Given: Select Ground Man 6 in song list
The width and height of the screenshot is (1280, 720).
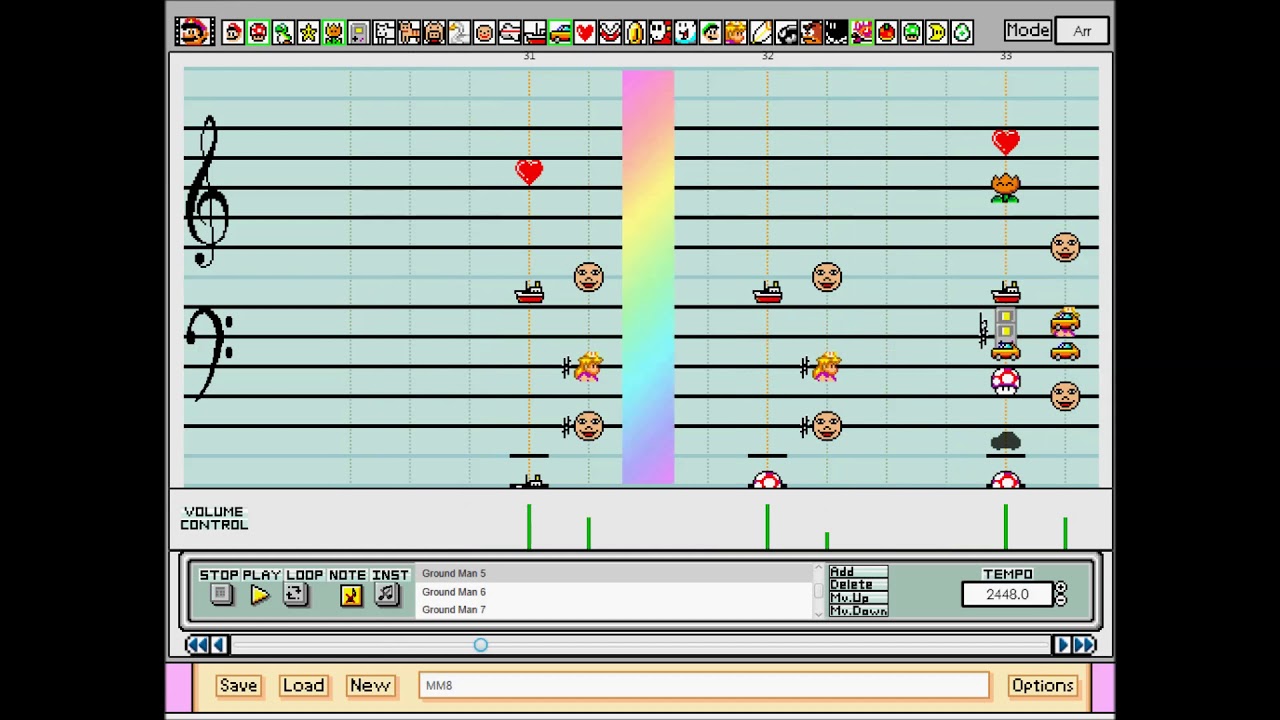Looking at the screenshot, I should point(615,592).
